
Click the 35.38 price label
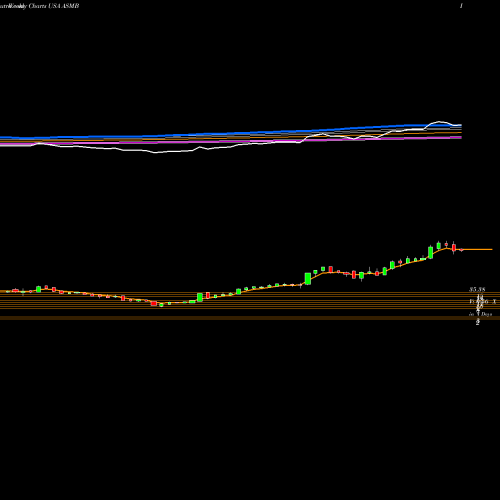[477, 289]
